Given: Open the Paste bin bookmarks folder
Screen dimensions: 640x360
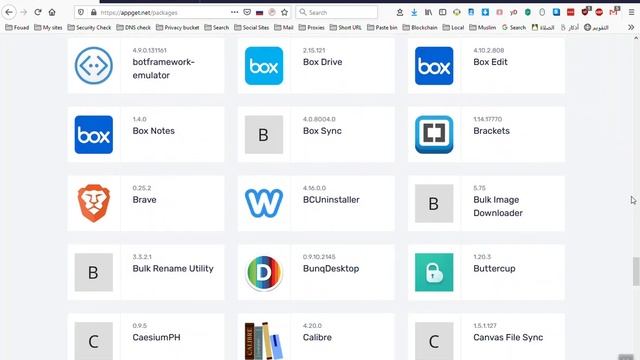Looking at the screenshot, I should [382, 27].
